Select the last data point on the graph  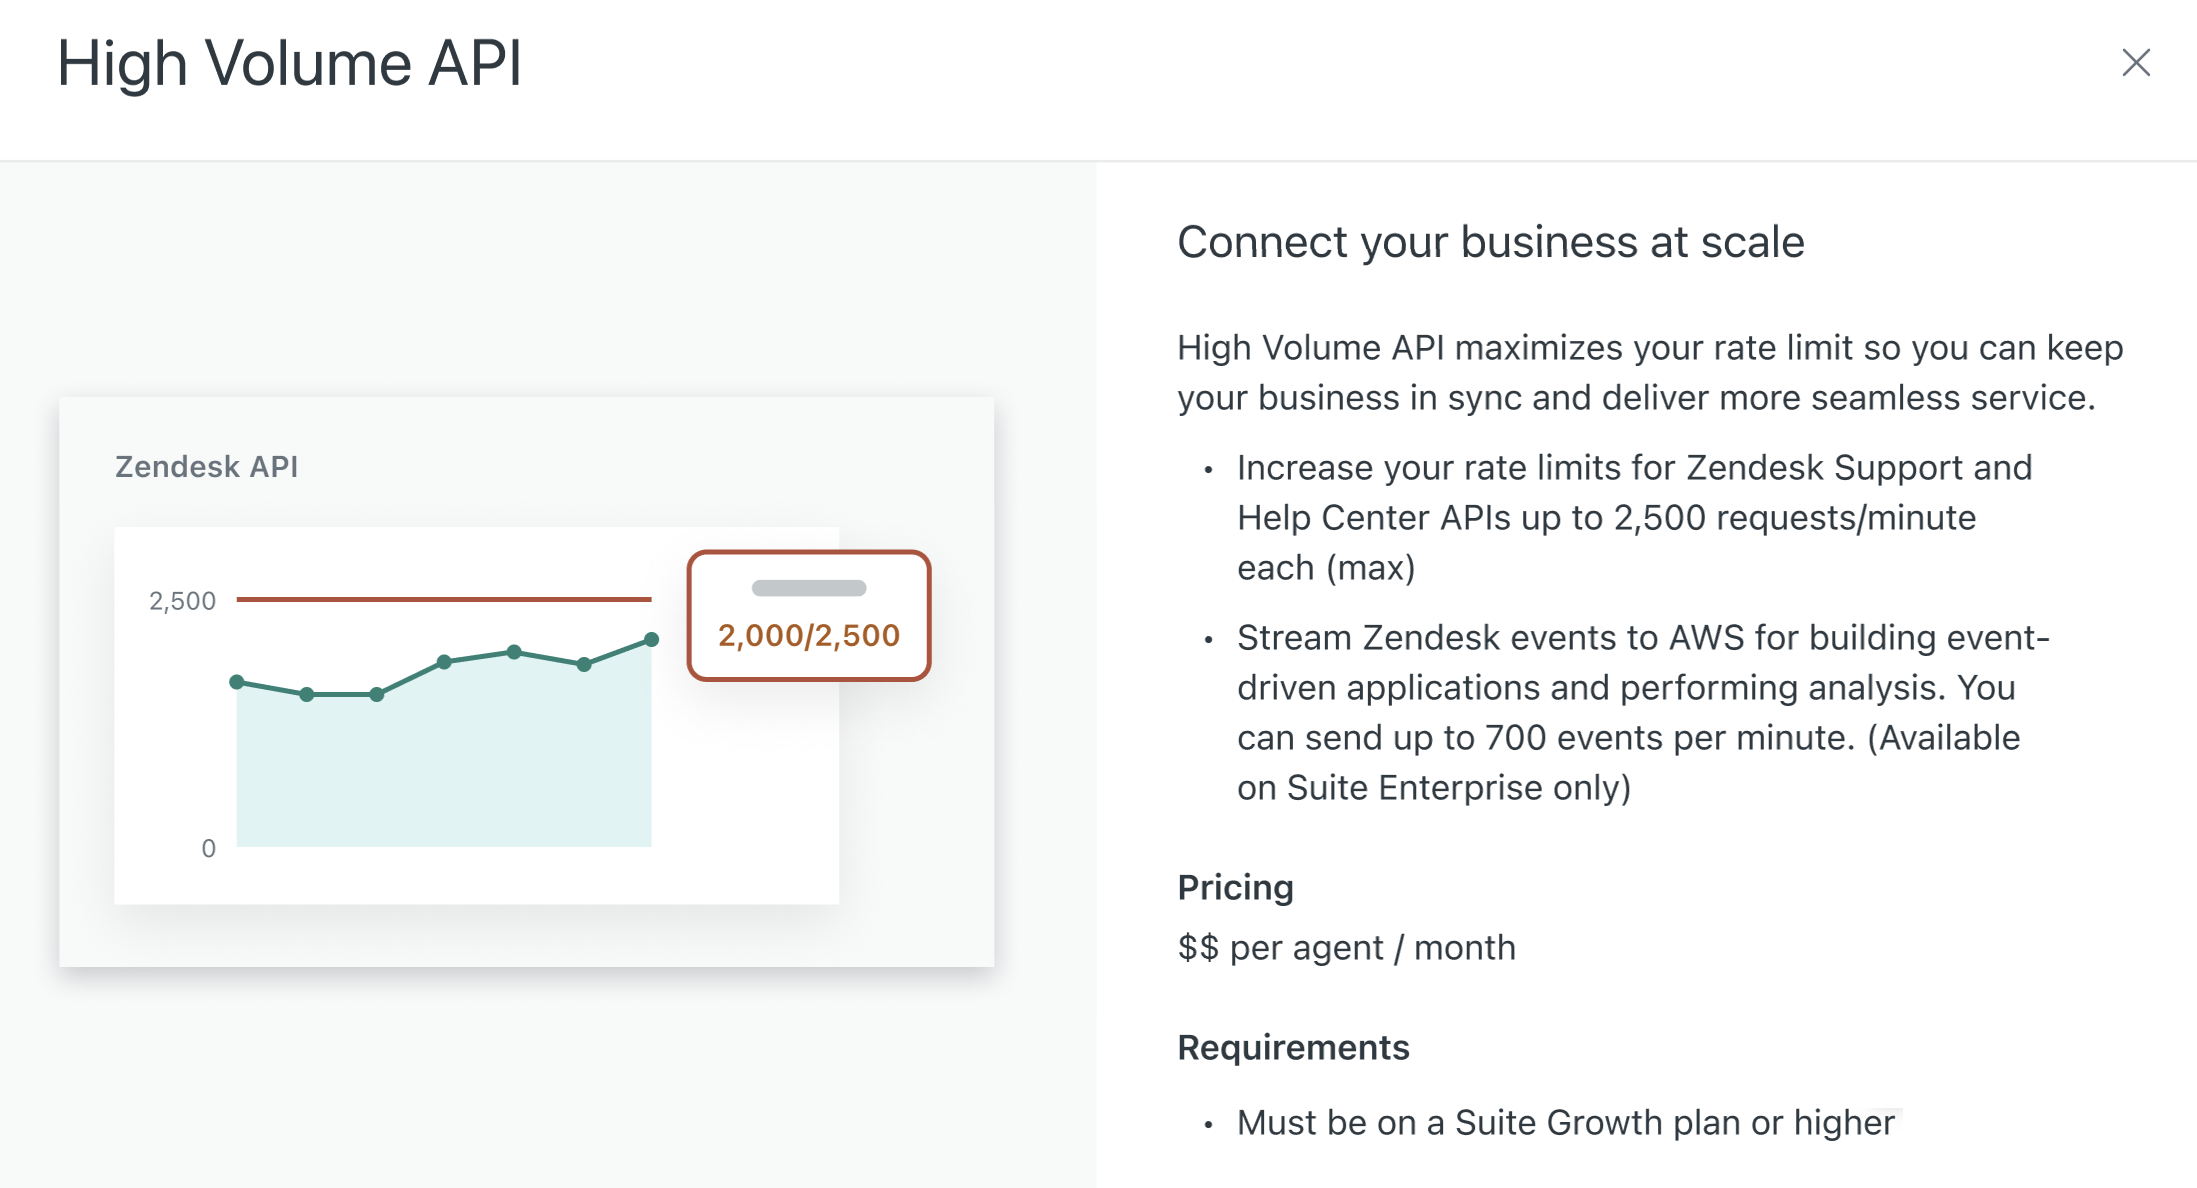(651, 638)
